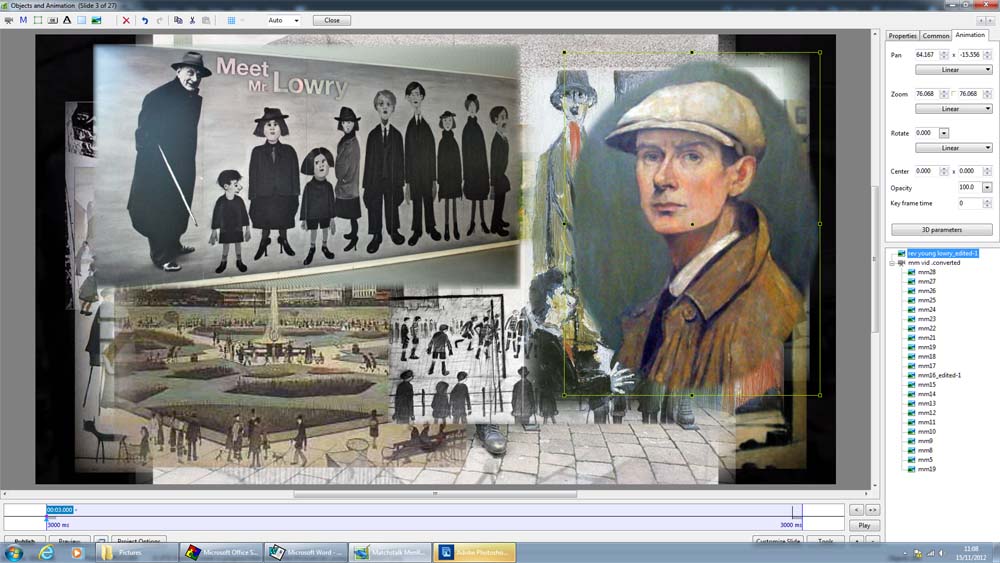Click the Center Y value field
The height and width of the screenshot is (563, 1000).
971,172
